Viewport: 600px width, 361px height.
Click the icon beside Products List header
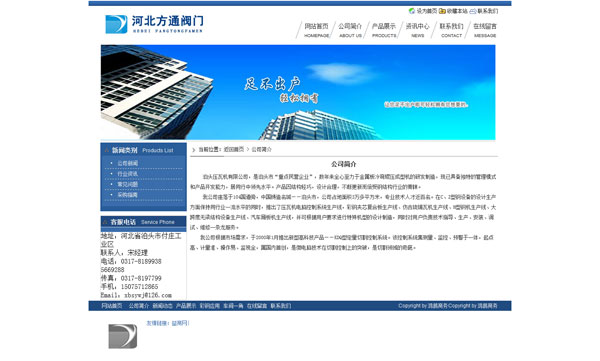coord(107,150)
